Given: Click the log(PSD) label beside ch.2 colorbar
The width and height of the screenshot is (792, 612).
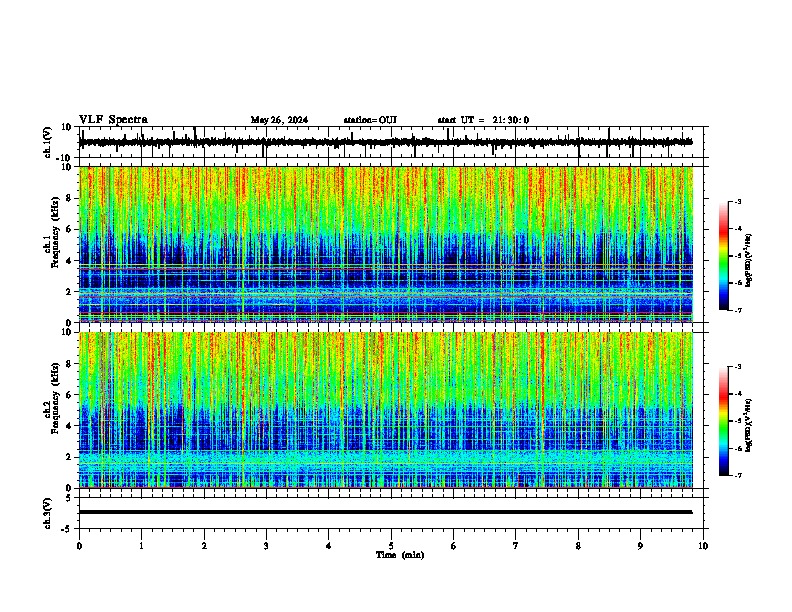Looking at the screenshot, I should [748, 425].
